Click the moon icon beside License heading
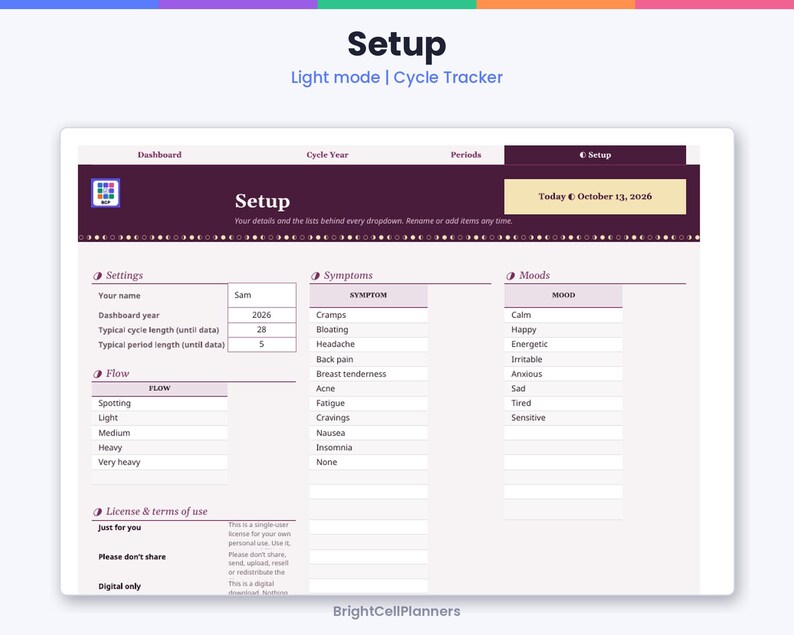The image size is (794, 635). click(x=97, y=512)
